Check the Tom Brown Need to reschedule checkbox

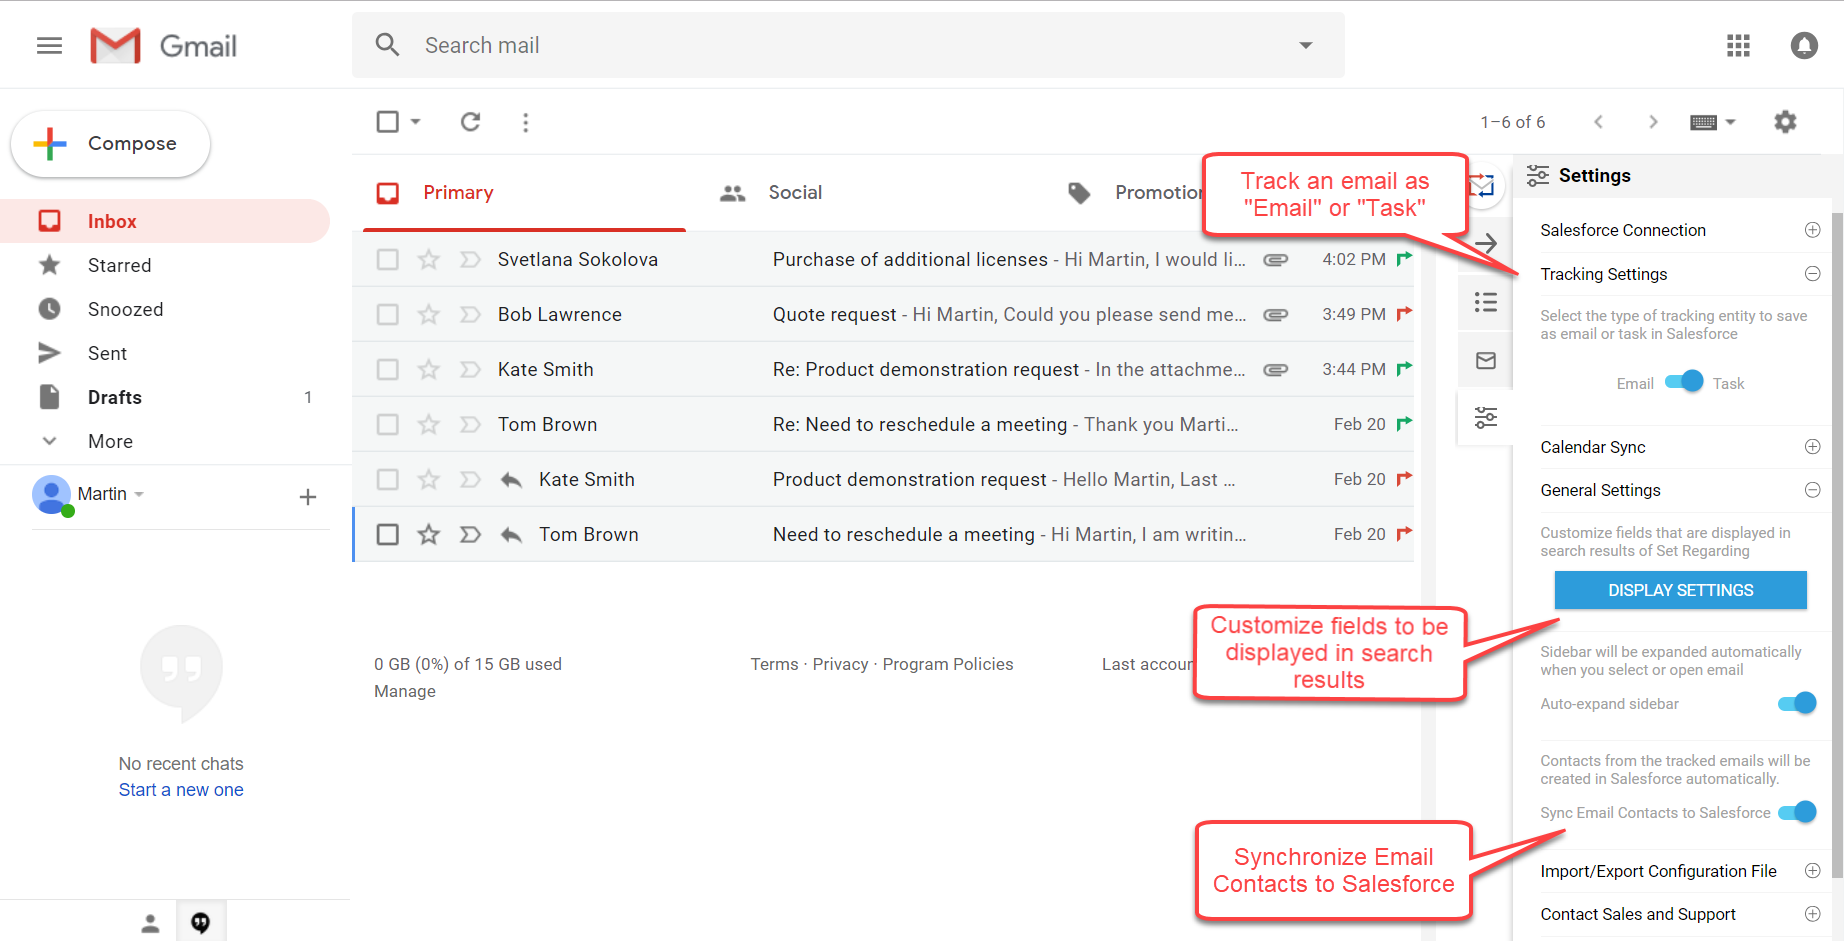pyautogui.click(x=387, y=535)
